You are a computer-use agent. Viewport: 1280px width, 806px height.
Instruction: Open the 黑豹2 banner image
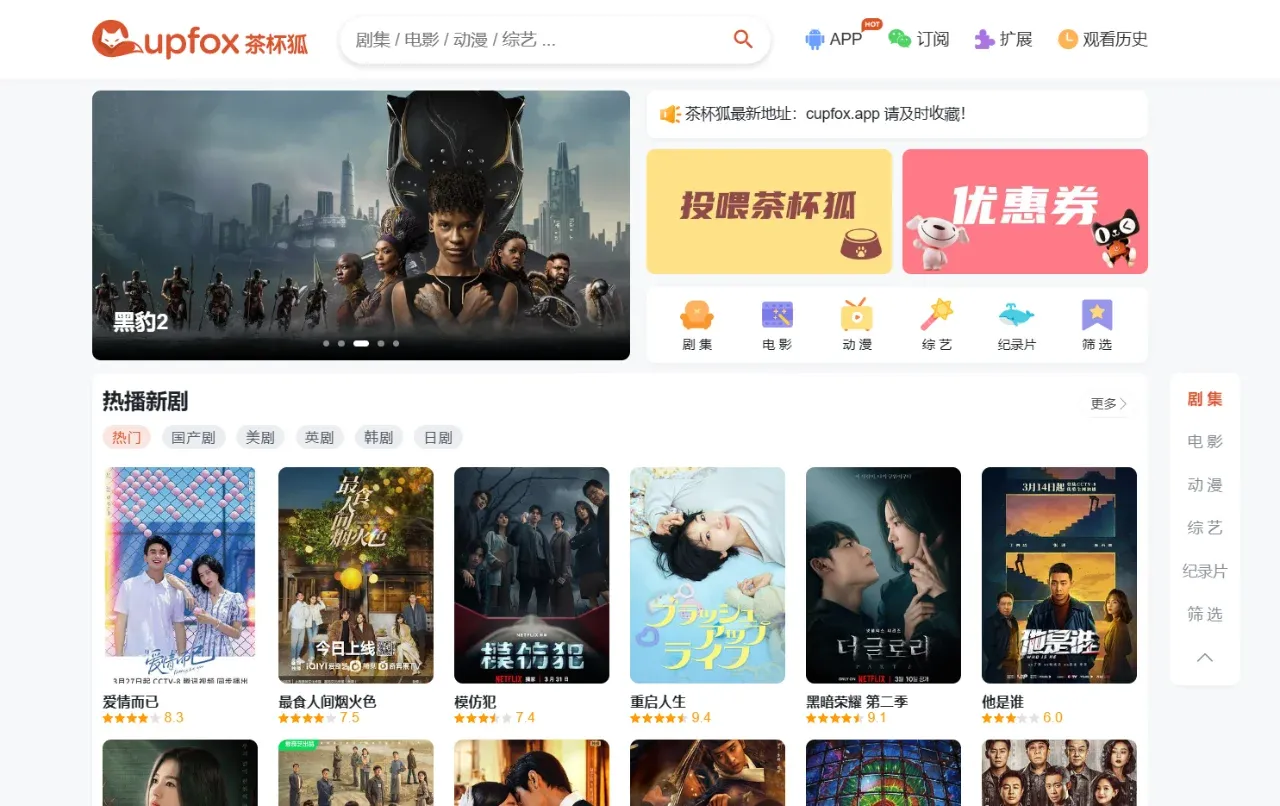[361, 225]
